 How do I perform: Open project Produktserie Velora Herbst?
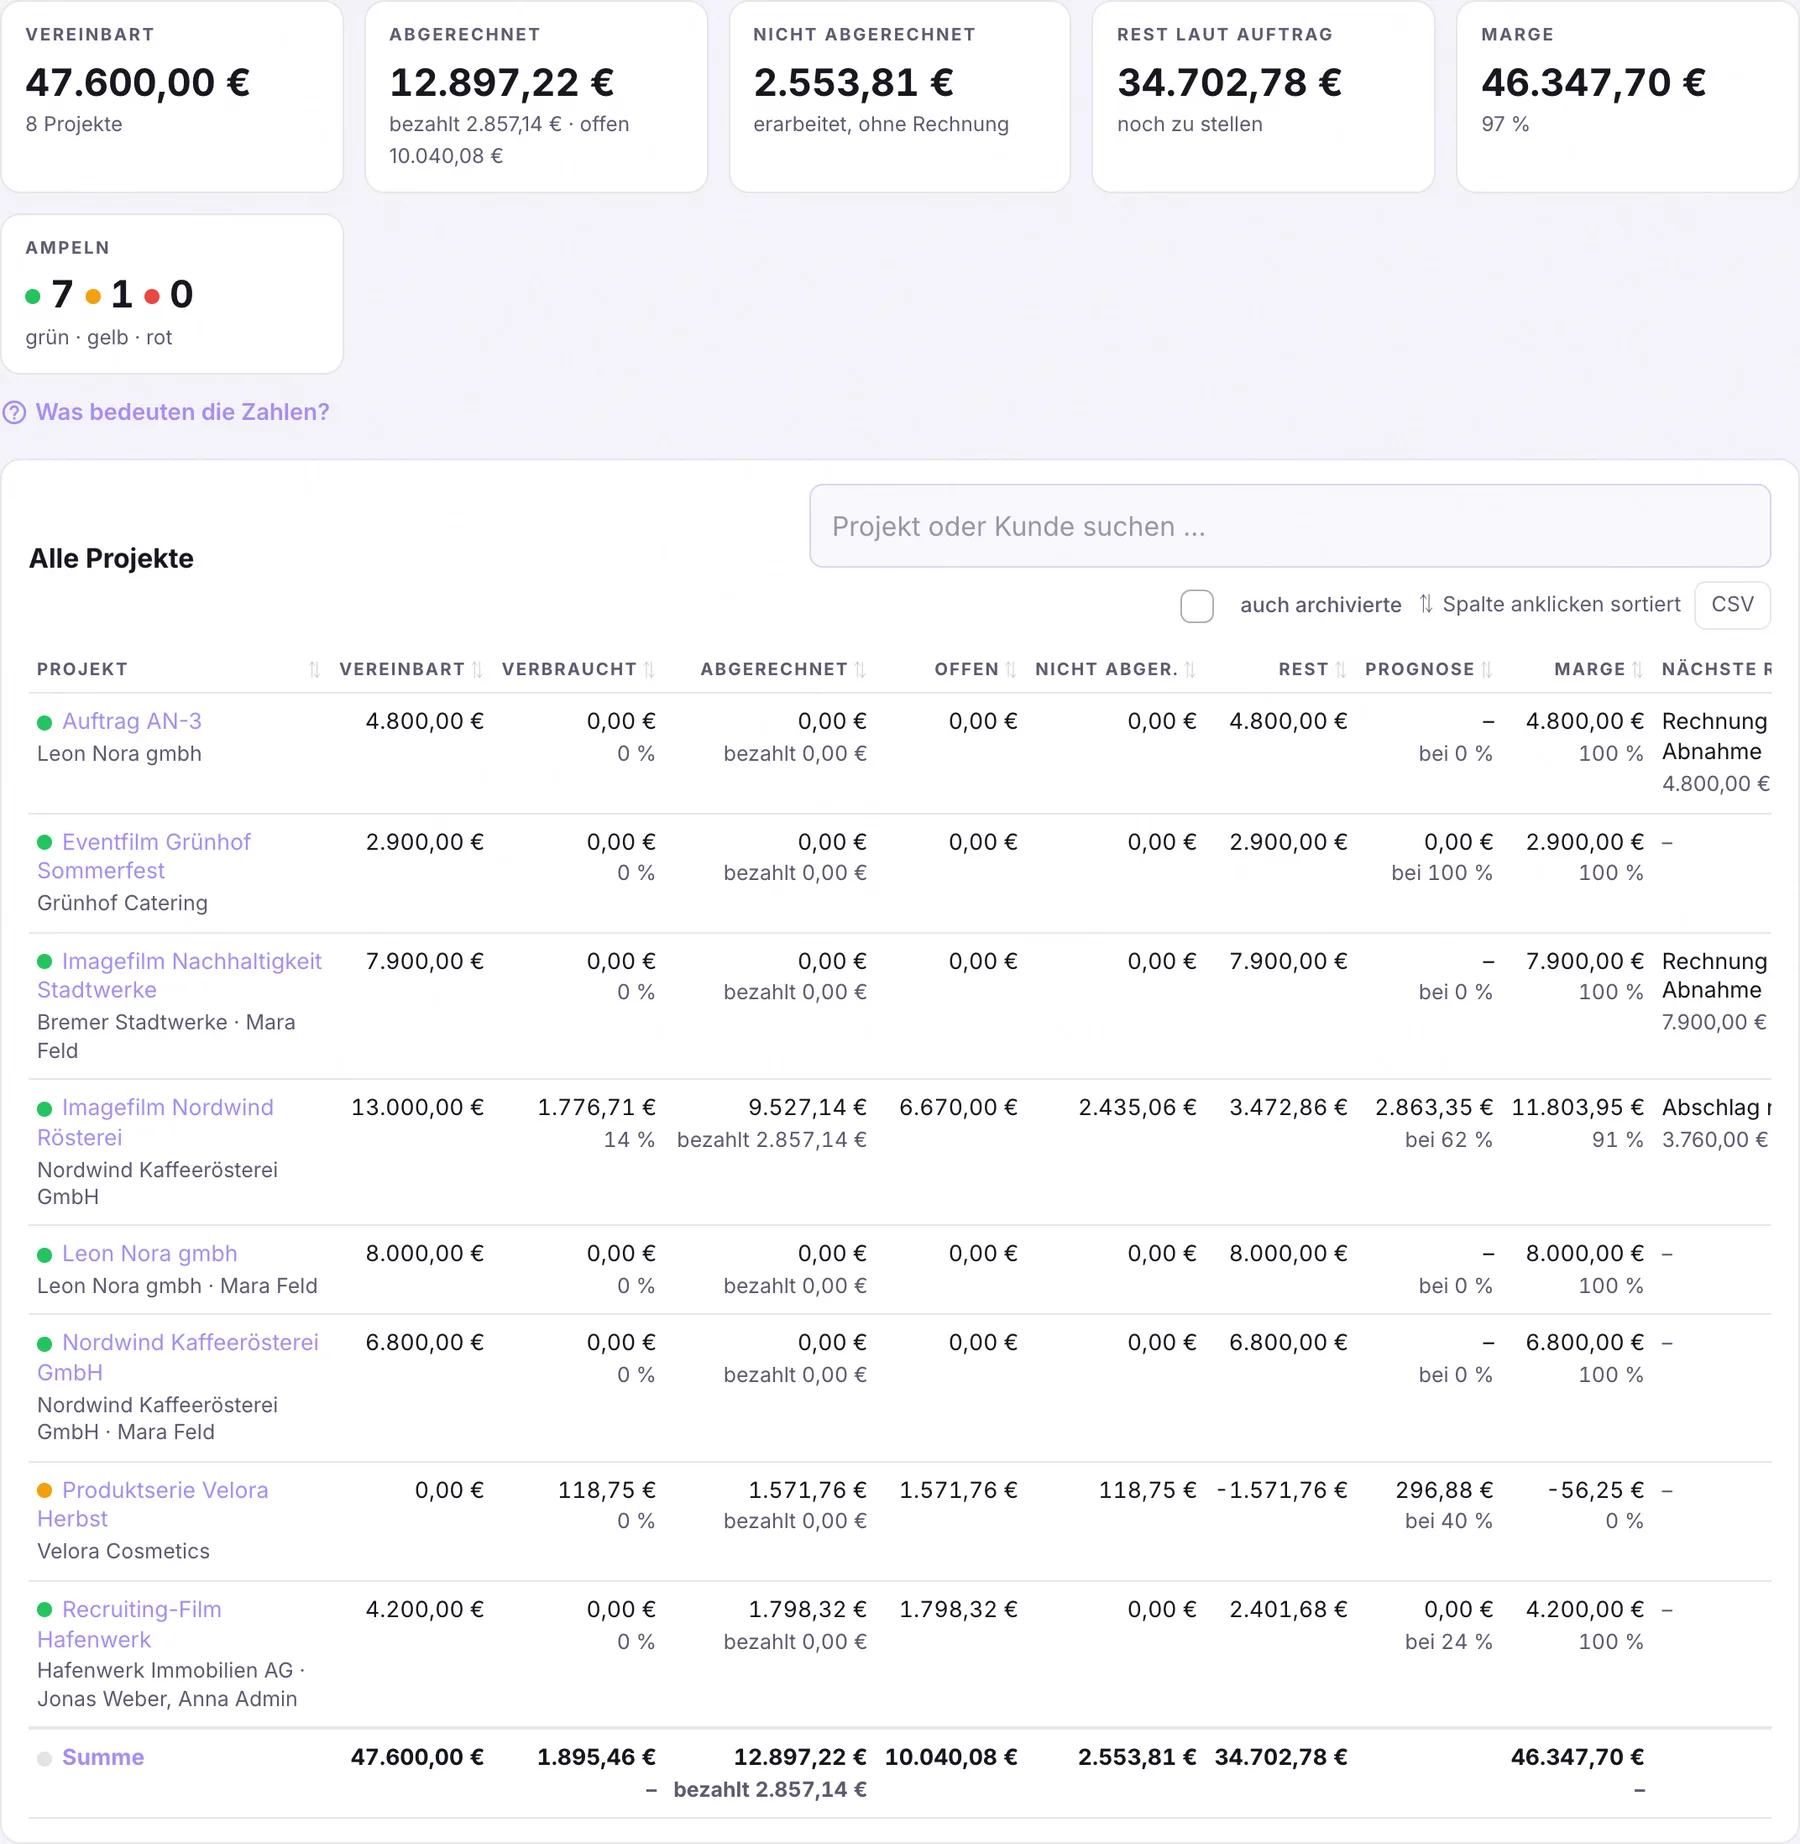point(153,1504)
